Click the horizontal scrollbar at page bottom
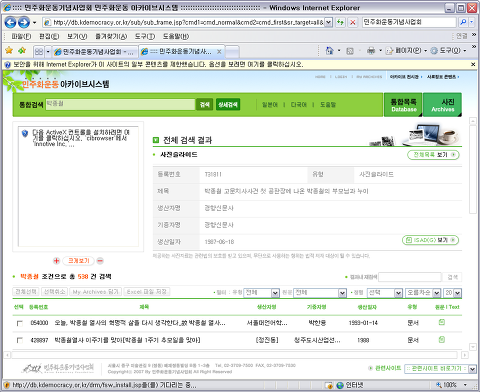 (x=235, y=355)
